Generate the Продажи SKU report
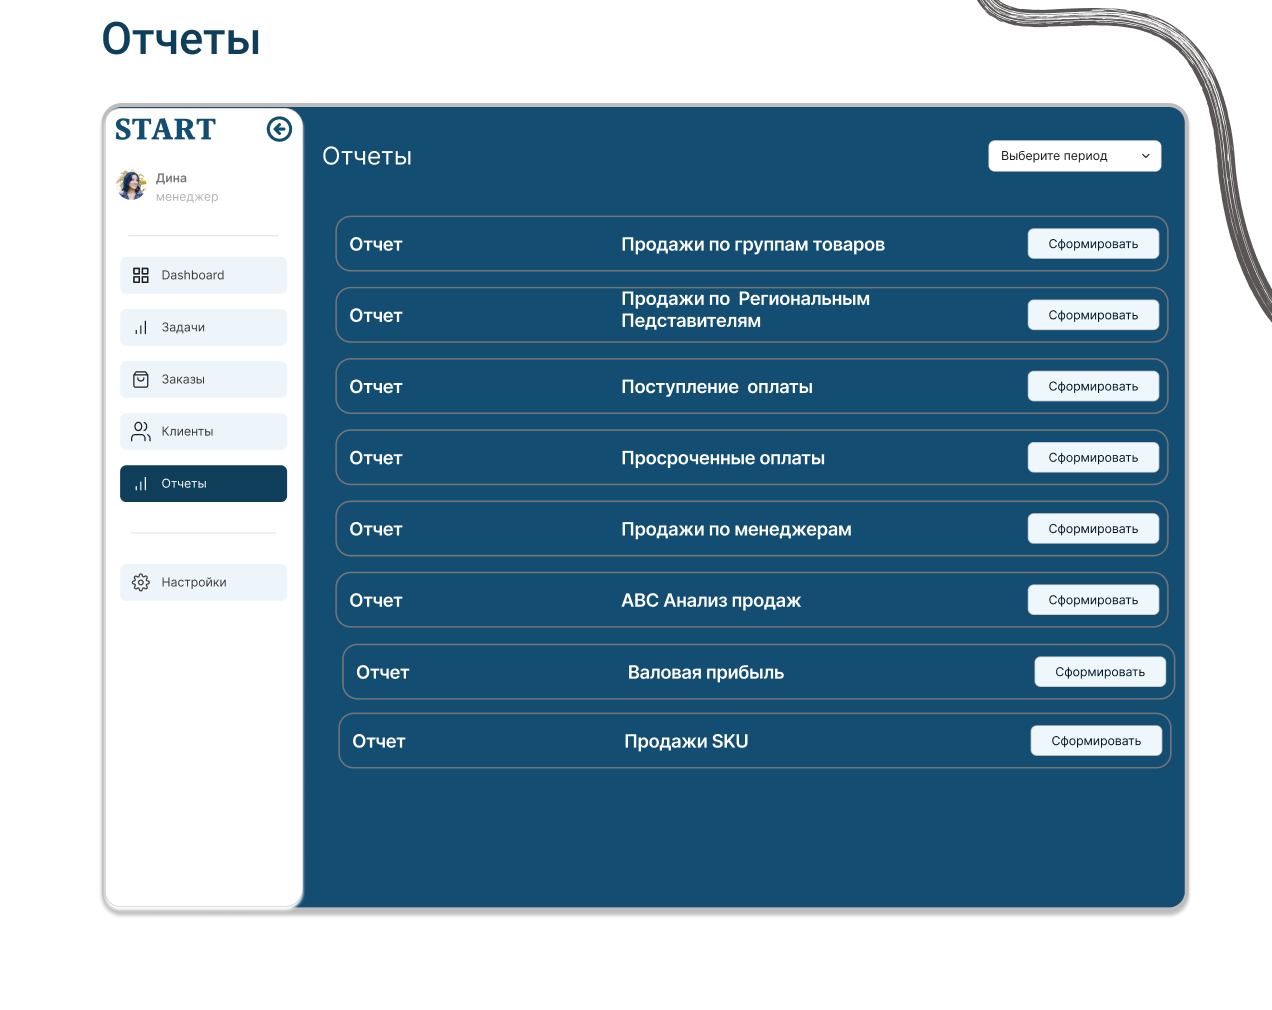The image size is (1272, 1010). [1096, 741]
